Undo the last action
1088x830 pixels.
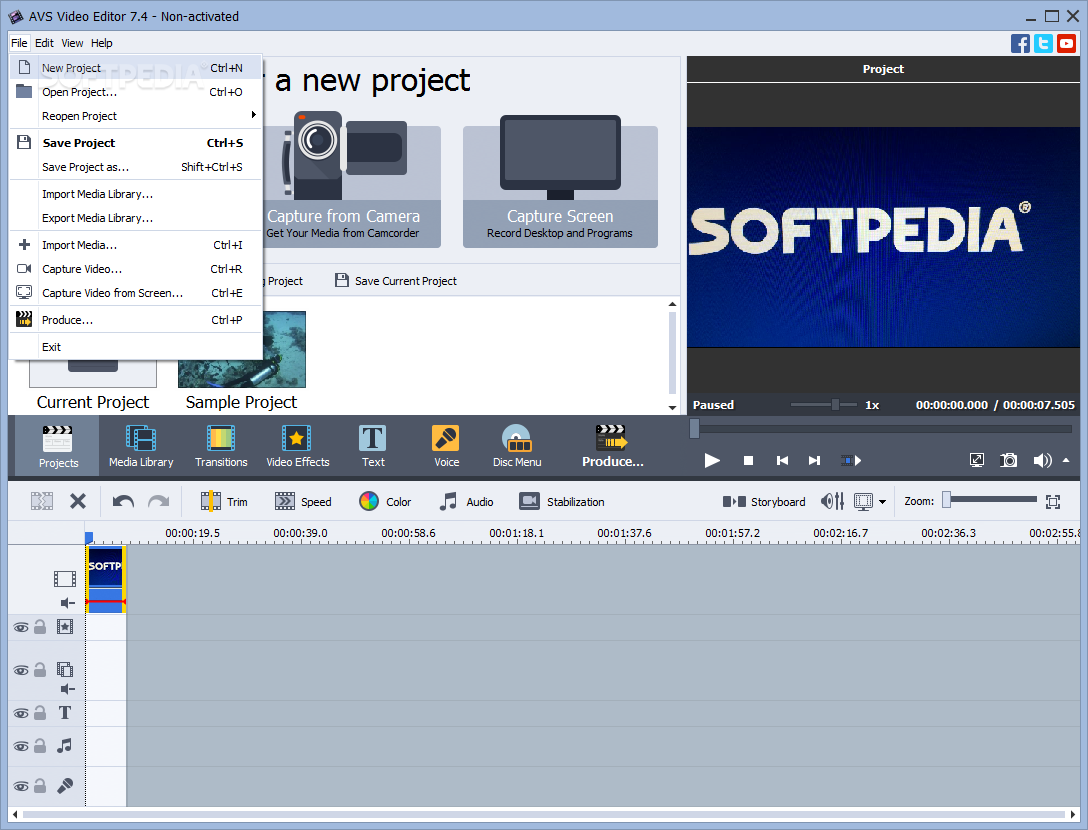pos(123,501)
